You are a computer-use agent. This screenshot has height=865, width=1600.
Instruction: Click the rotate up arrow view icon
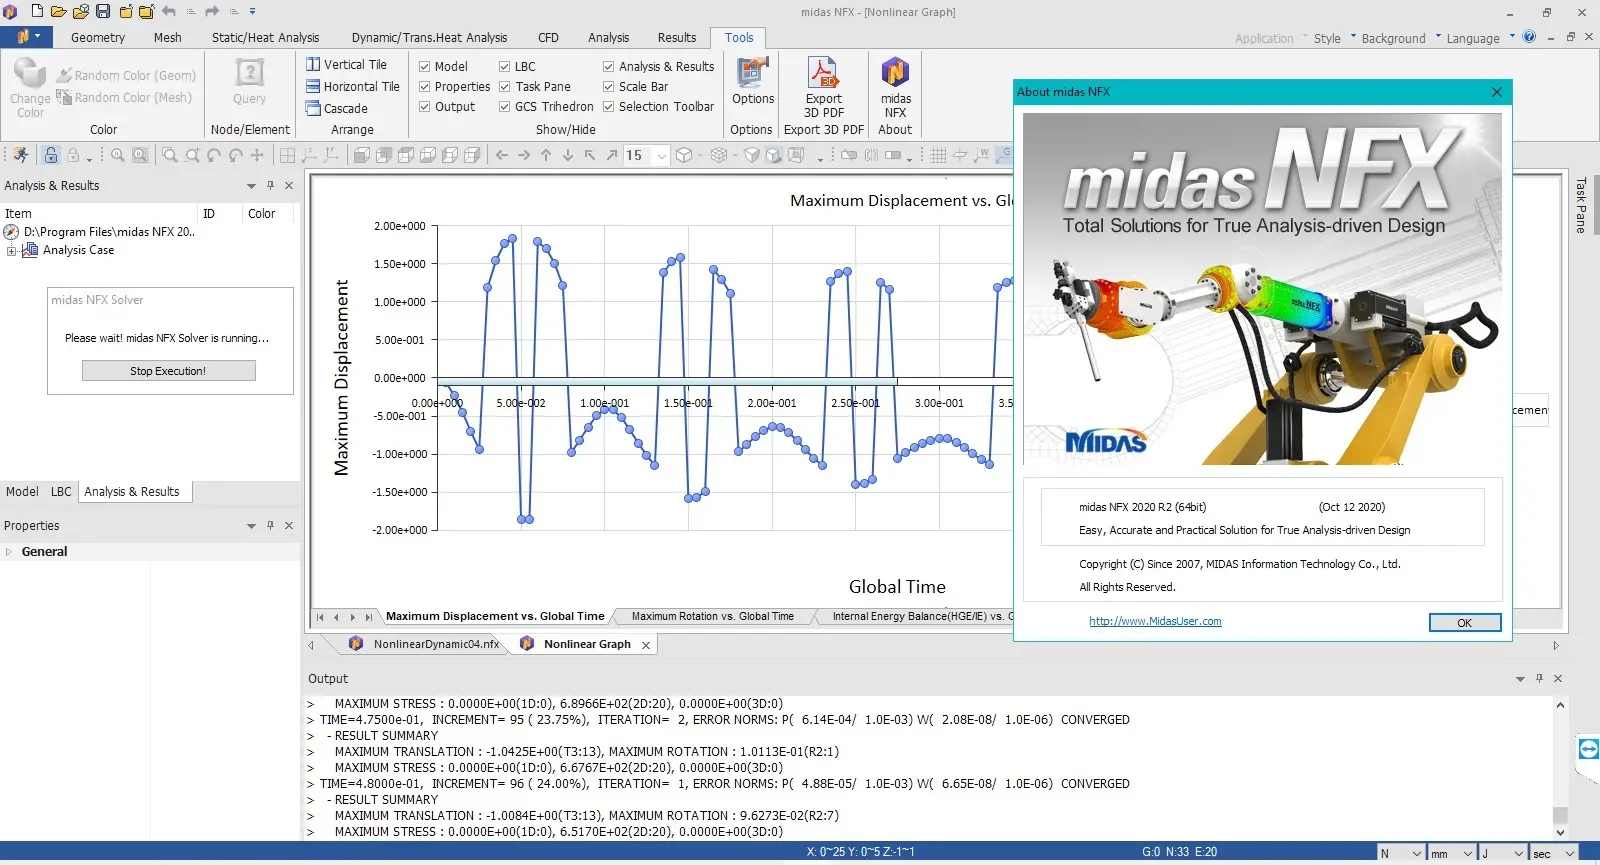[546, 155]
